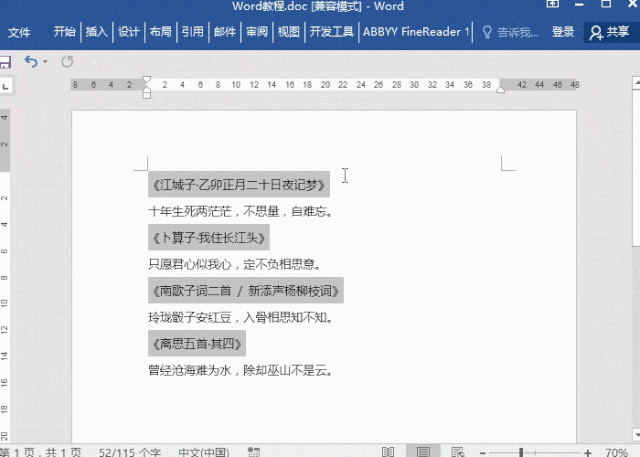The height and width of the screenshot is (457, 640).
Task: Open the 视图 ribbon tab
Action: (289, 32)
